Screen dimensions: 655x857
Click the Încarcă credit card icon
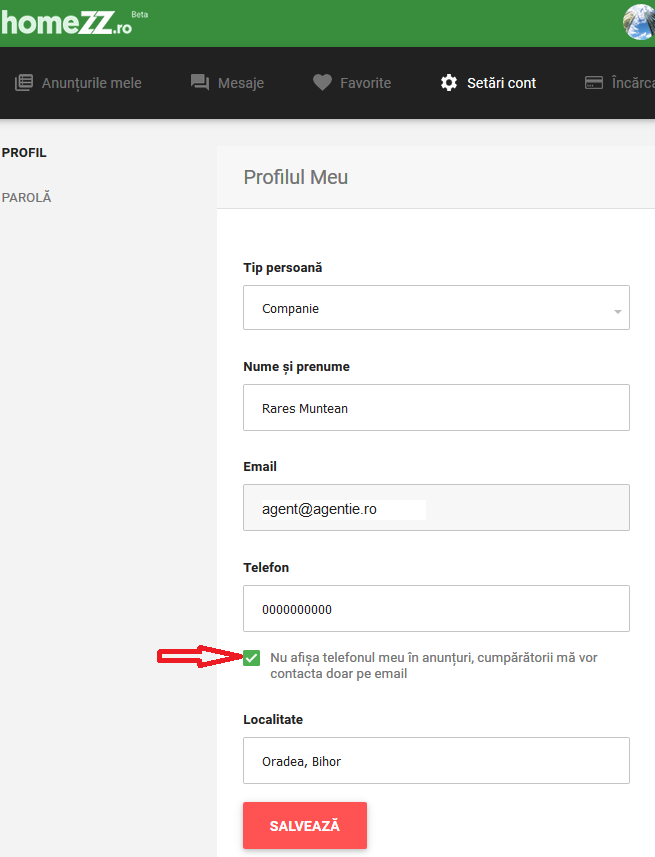click(594, 83)
